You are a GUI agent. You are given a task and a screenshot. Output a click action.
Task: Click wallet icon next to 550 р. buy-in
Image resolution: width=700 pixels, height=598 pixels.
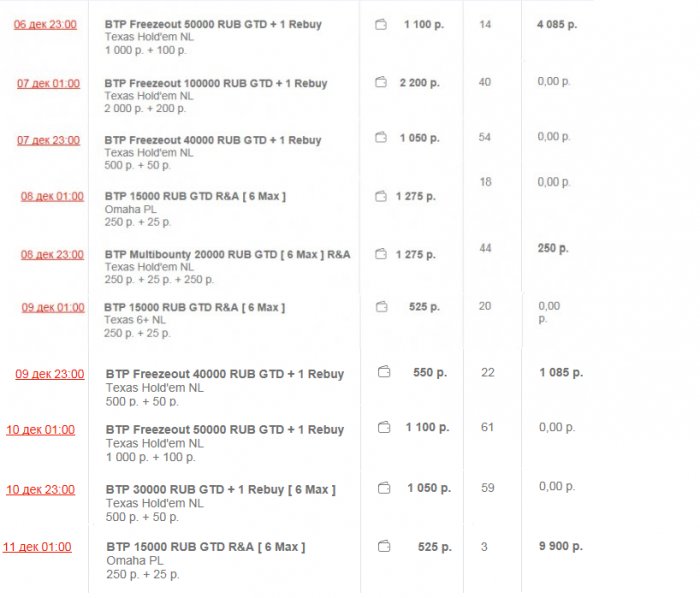(x=384, y=372)
